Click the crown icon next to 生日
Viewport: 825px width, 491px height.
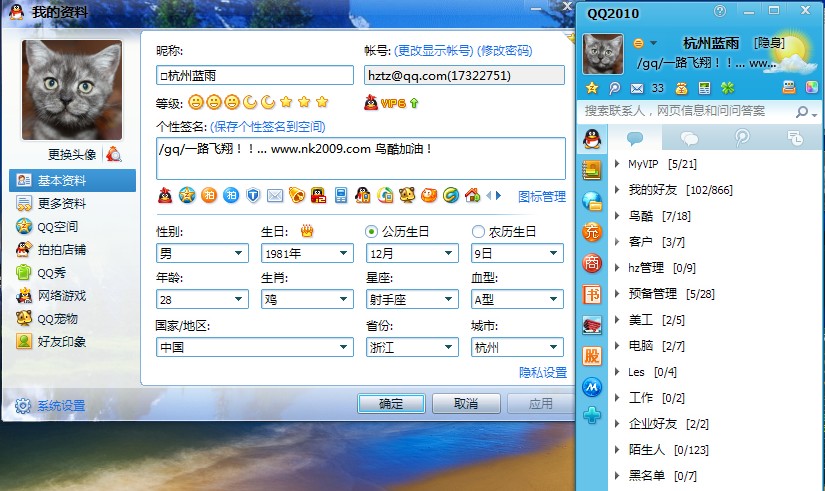tap(307, 231)
